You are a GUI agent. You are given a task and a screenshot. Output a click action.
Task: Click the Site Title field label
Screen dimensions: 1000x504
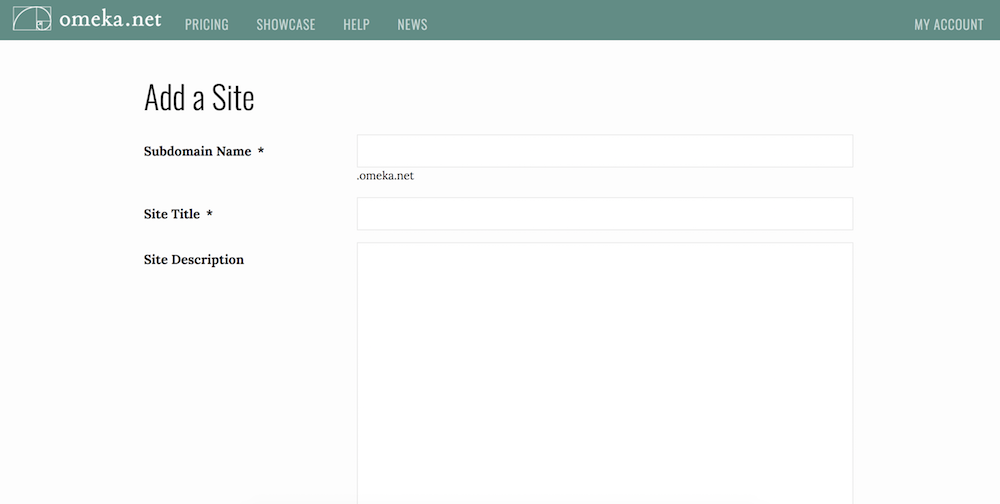pos(172,214)
